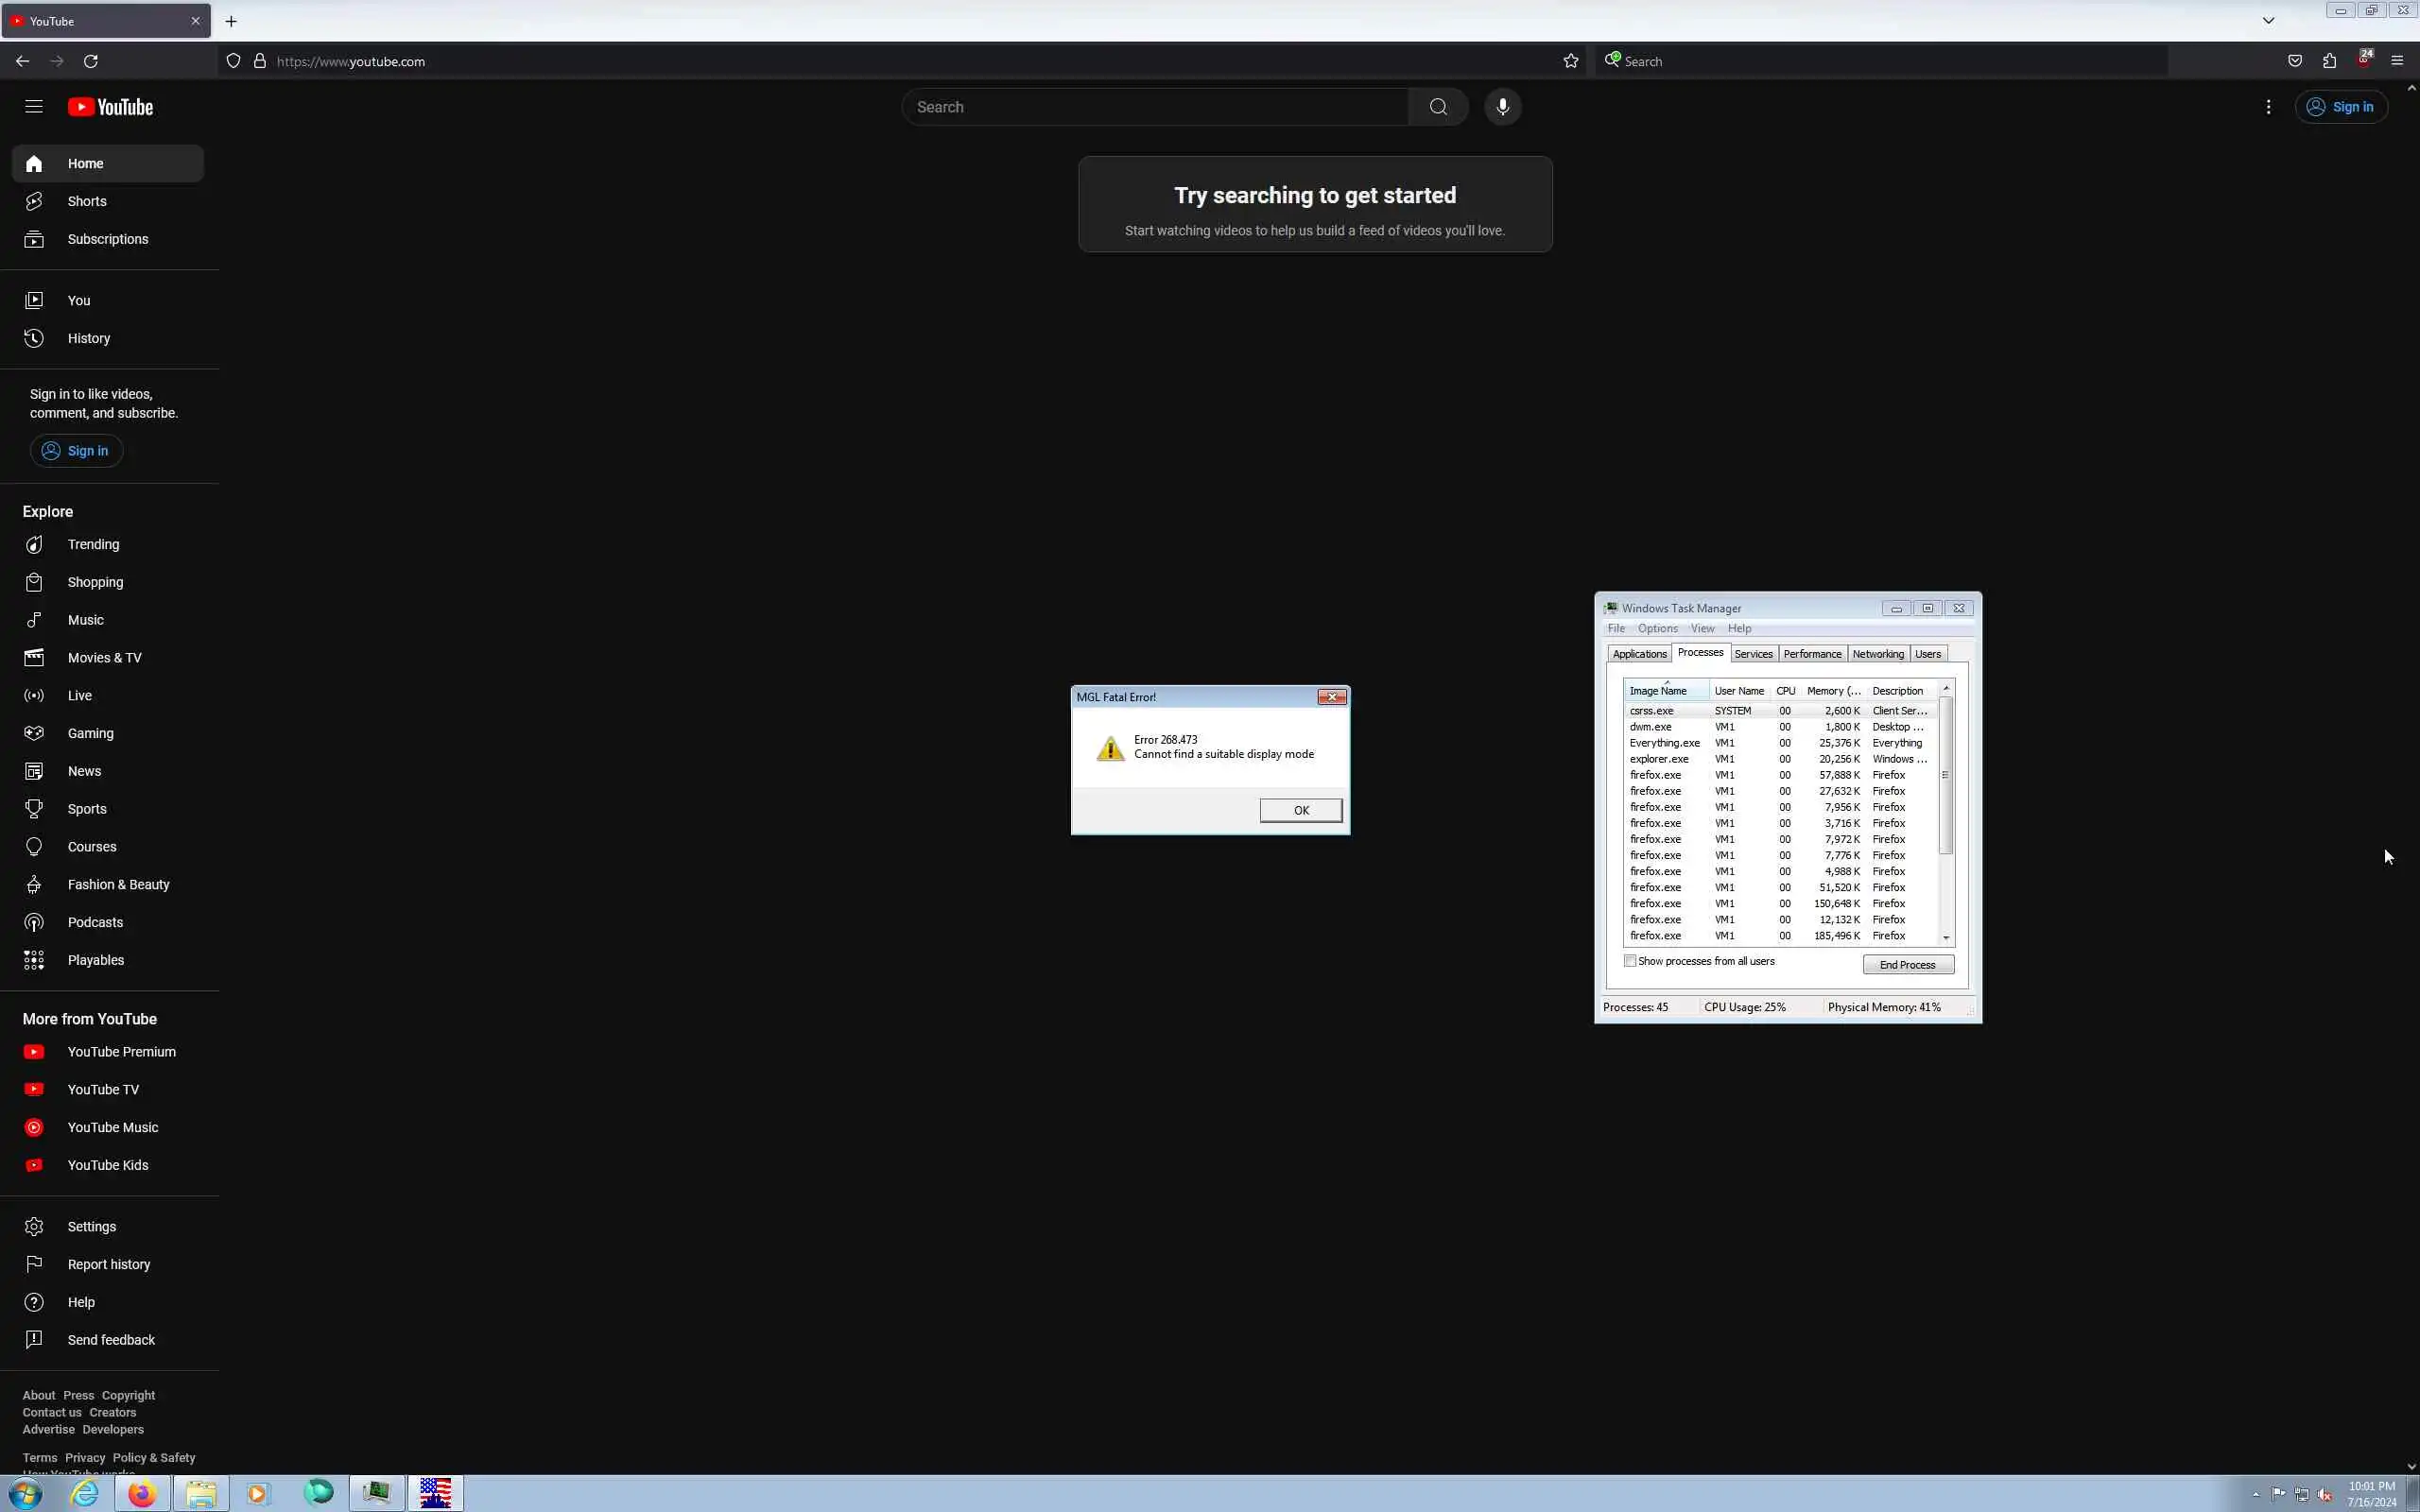This screenshot has height=1512, width=2420.
Task: Open Shorts in the sidebar
Action: [x=87, y=201]
